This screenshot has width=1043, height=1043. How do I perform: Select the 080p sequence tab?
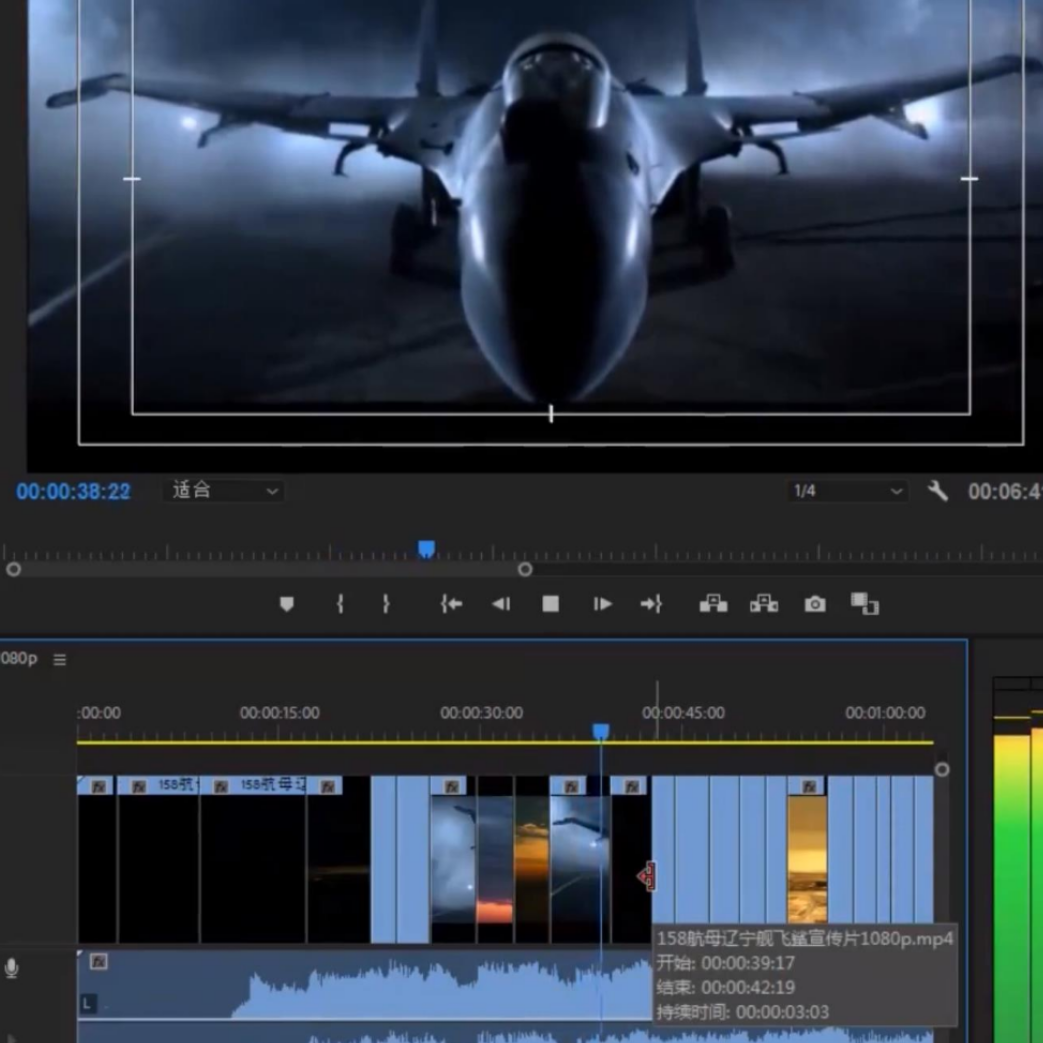[x=19, y=659]
